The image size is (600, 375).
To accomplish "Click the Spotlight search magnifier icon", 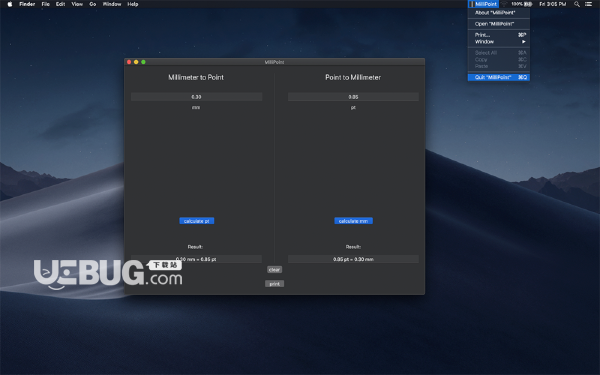I will tap(577, 4).
